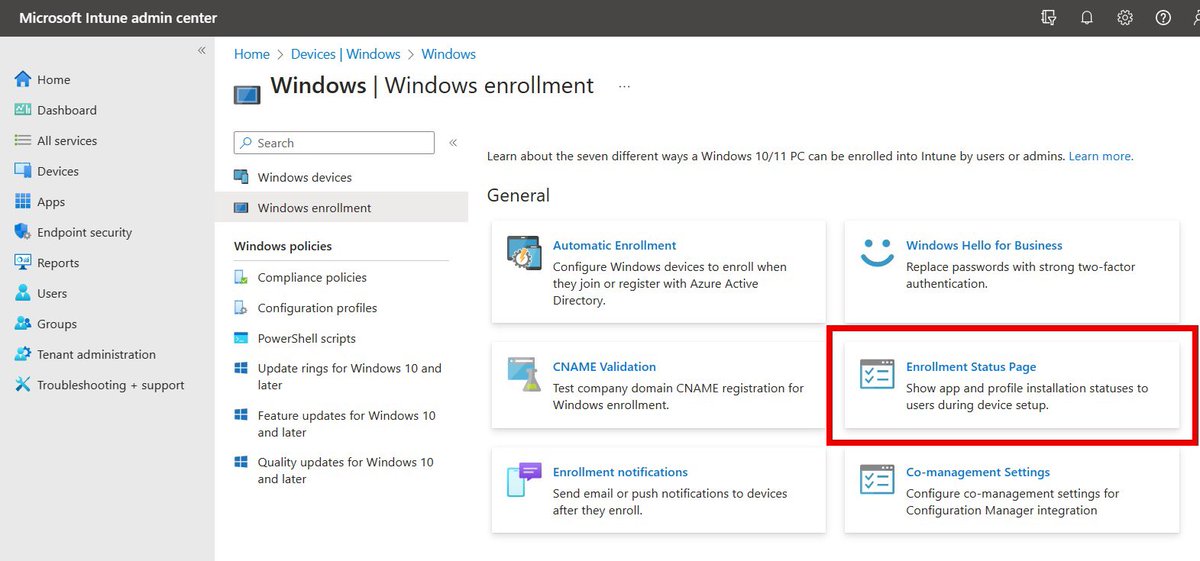The image size is (1200, 561).
Task: Click the Troubleshooting wrench icon
Action: (23, 385)
